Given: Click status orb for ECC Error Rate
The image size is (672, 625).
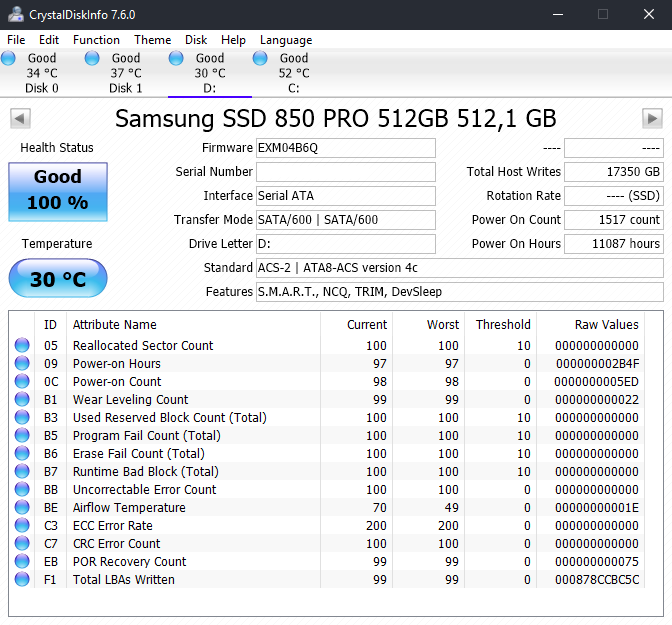Looking at the screenshot, I should pyautogui.click(x=22, y=525).
